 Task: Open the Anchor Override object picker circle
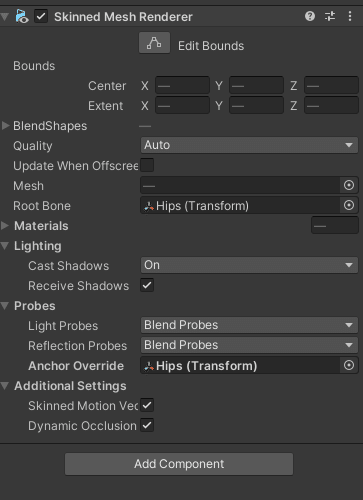click(349, 365)
